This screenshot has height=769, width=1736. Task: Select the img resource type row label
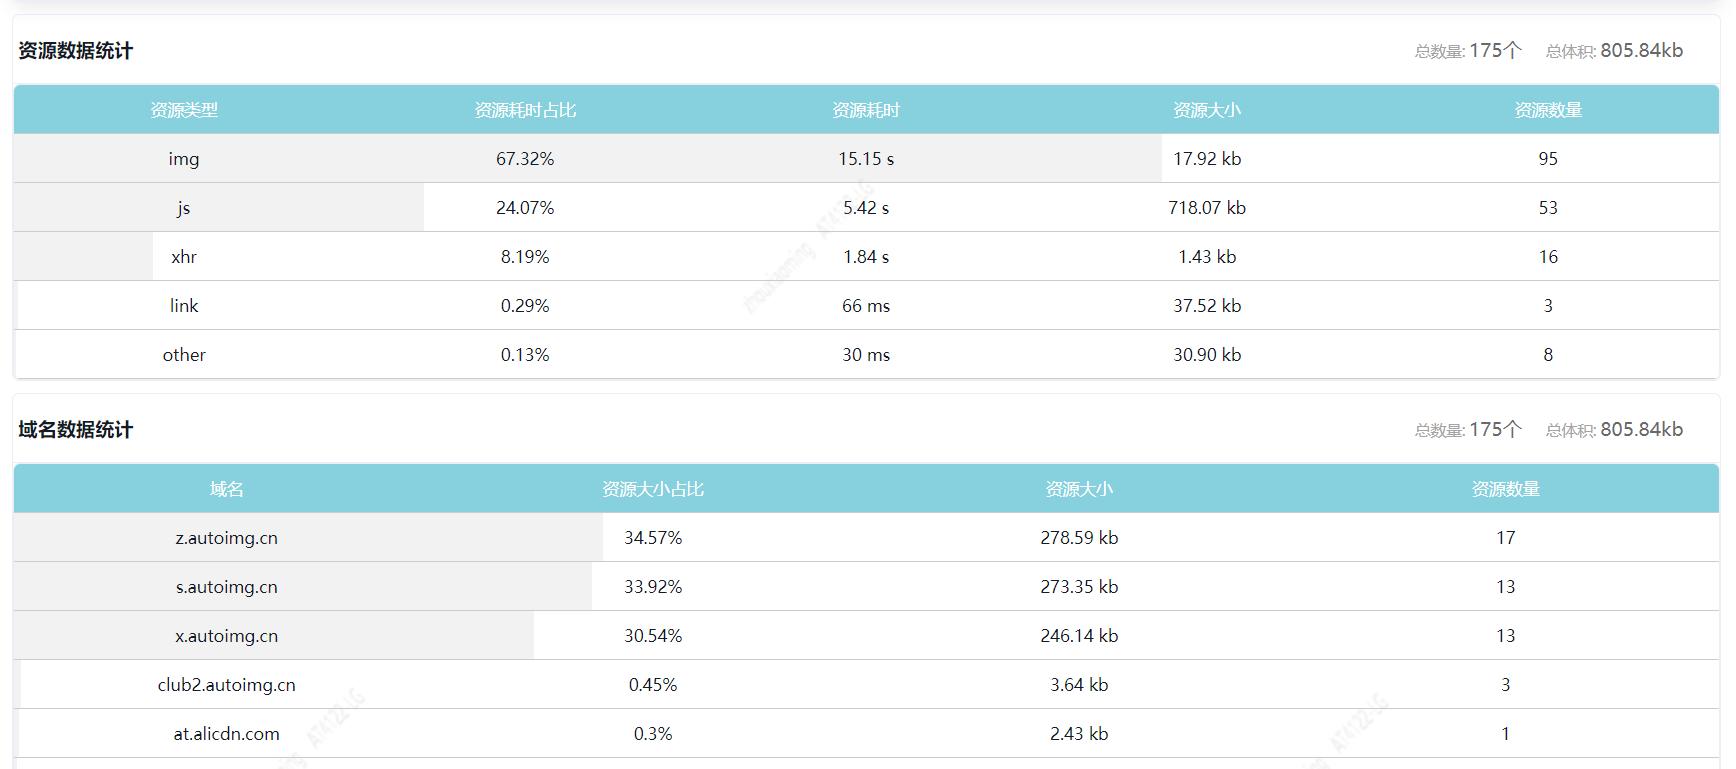point(184,159)
